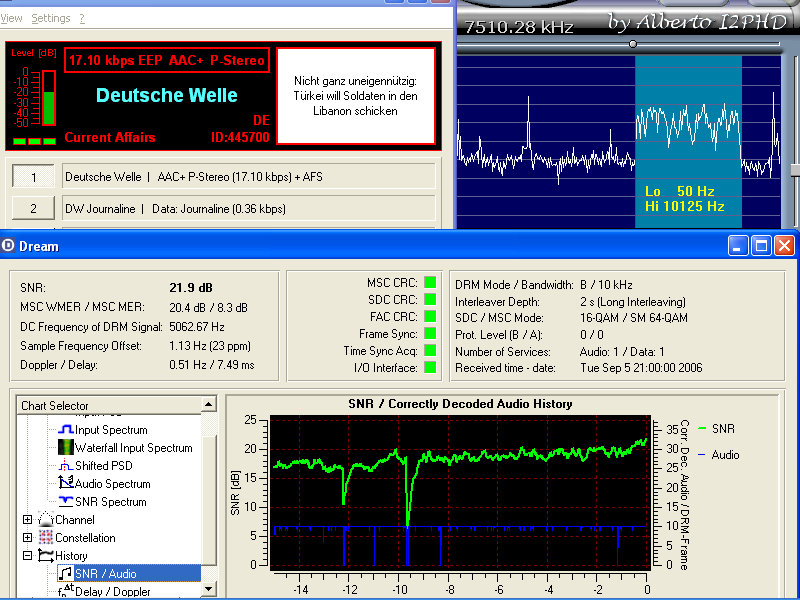
Task: Click the Channel group icon
Action: [46, 519]
